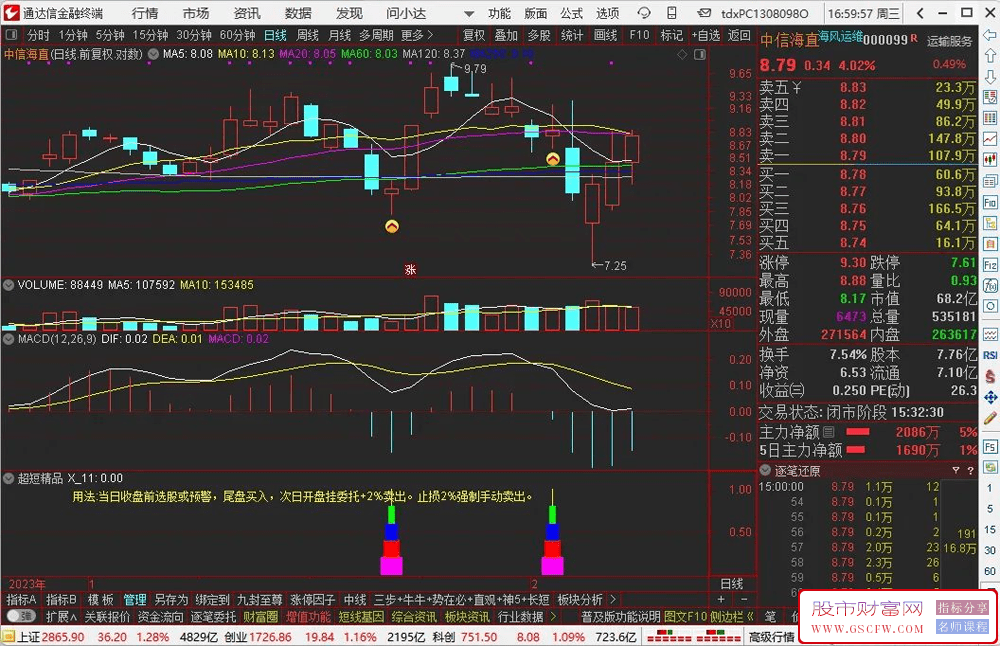The height and width of the screenshot is (646, 1000).
Task: Click the 涨 marker under the price chart
Action: click(410, 269)
